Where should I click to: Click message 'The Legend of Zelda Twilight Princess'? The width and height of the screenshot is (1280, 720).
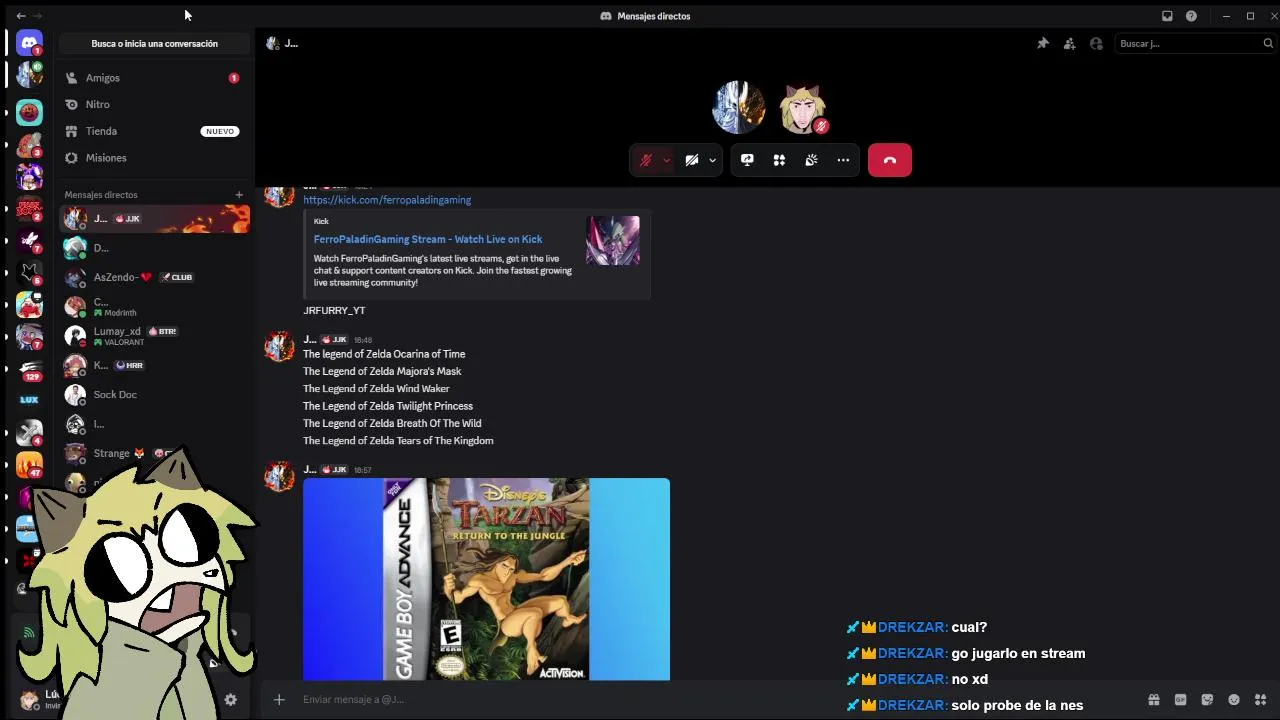pos(388,406)
